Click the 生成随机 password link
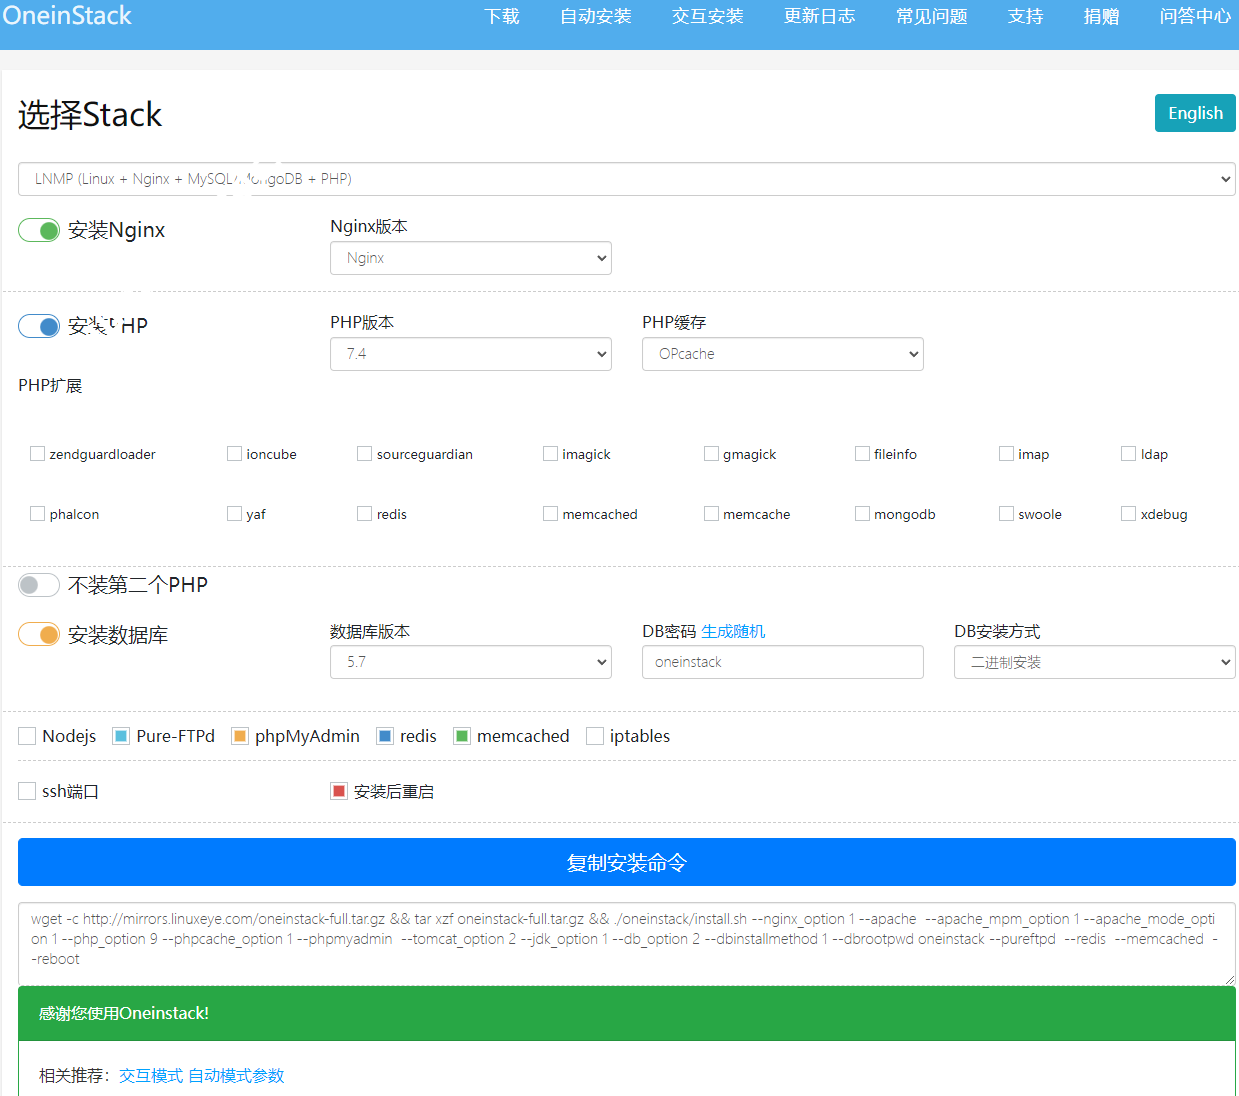 tap(733, 632)
